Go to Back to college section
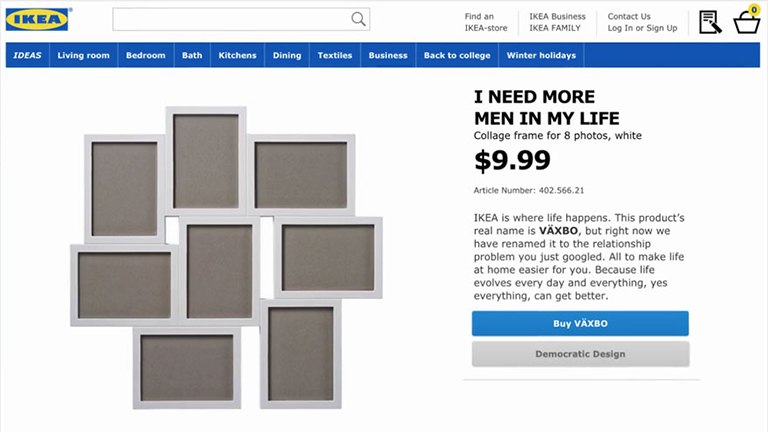The height and width of the screenshot is (432, 768). point(457,56)
